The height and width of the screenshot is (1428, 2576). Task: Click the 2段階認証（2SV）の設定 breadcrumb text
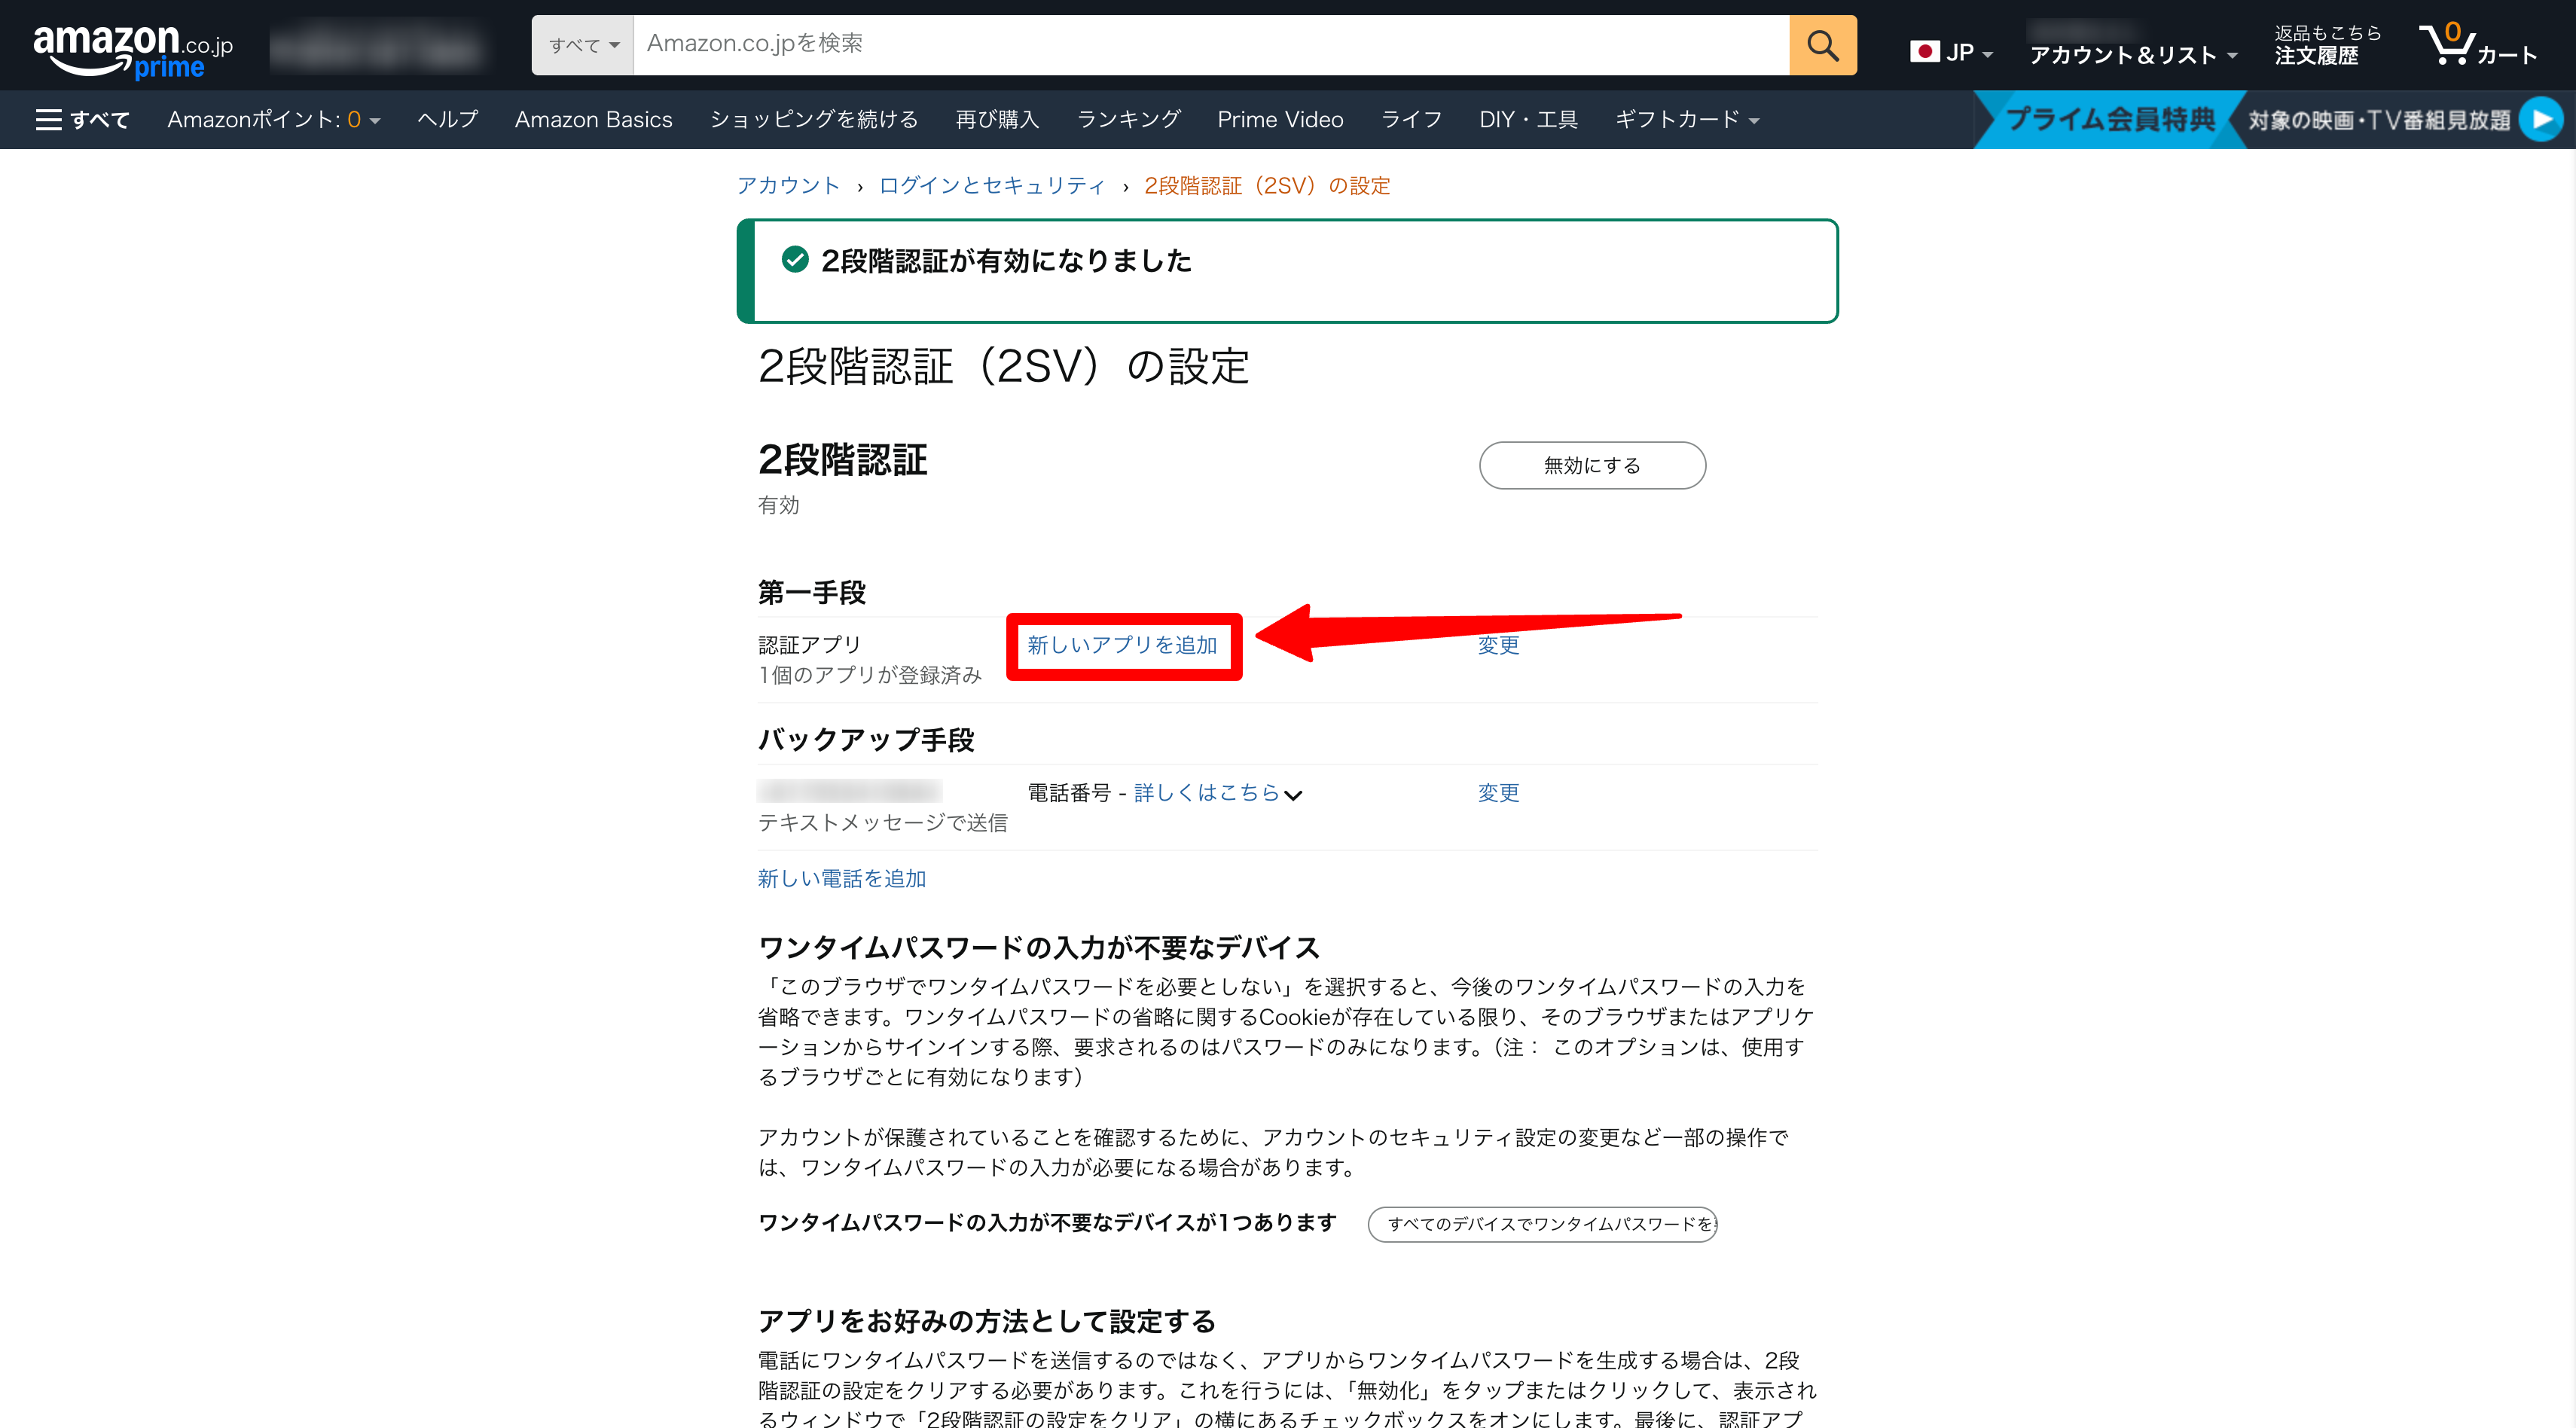[x=1267, y=186]
